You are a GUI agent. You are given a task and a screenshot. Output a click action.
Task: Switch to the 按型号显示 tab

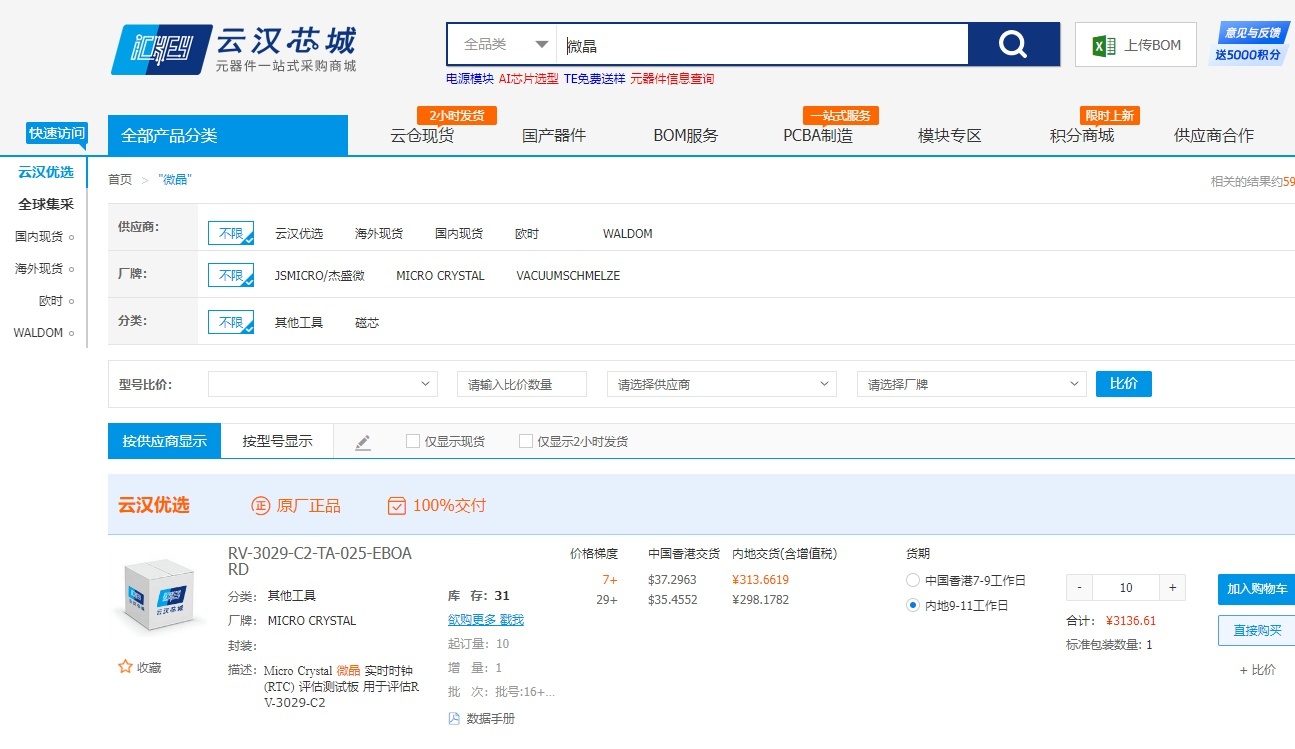[277, 440]
